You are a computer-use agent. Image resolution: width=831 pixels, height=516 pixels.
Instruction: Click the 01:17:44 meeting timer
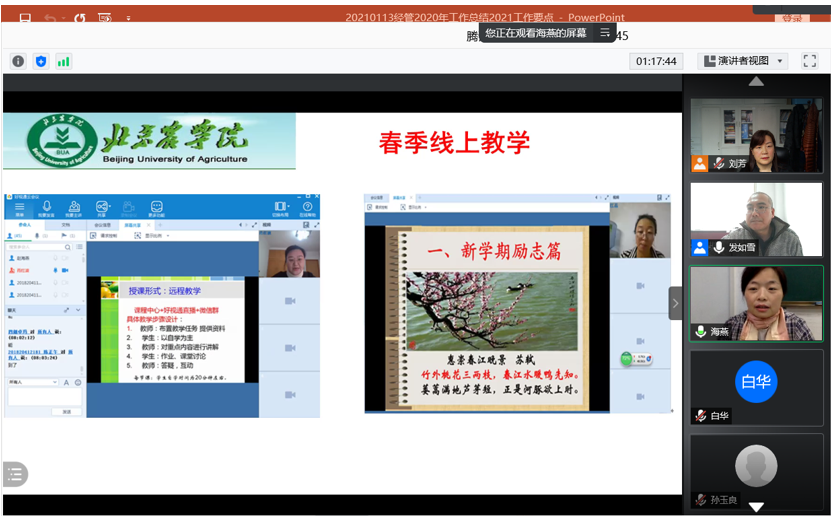pos(656,61)
